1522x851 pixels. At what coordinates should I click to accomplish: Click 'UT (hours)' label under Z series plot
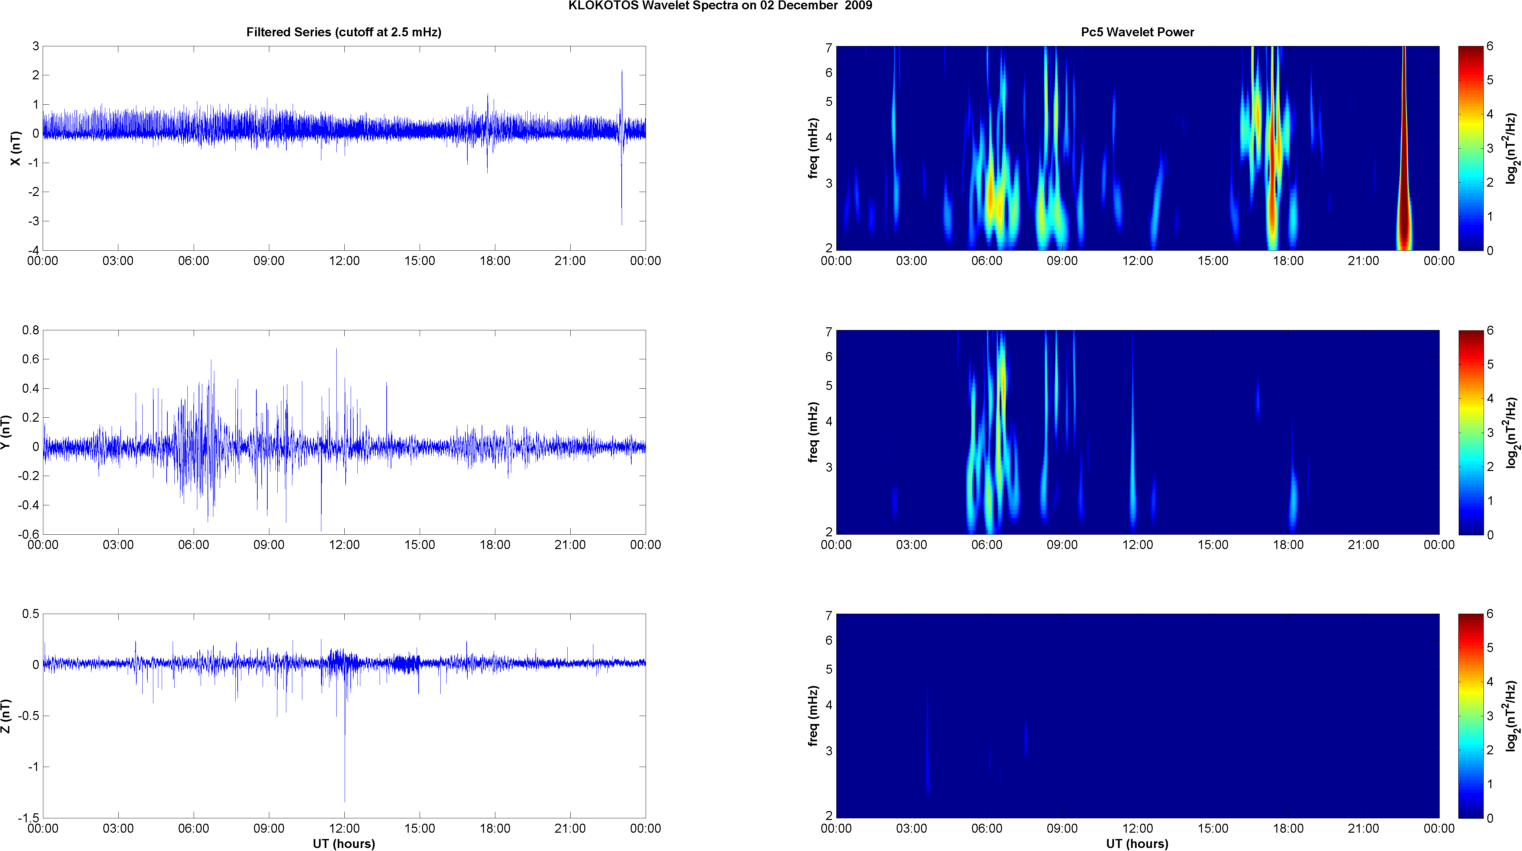coord(344,844)
